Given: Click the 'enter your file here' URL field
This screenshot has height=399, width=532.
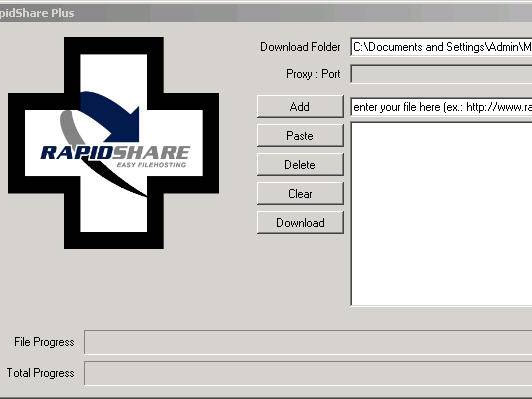Looking at the screenshot, I should (441, 107).
